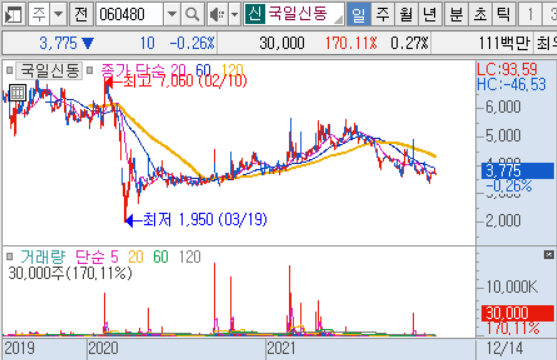Click the 국일신동 chart legend label
The image size is (557, 360).
click(x=49, y=71)
